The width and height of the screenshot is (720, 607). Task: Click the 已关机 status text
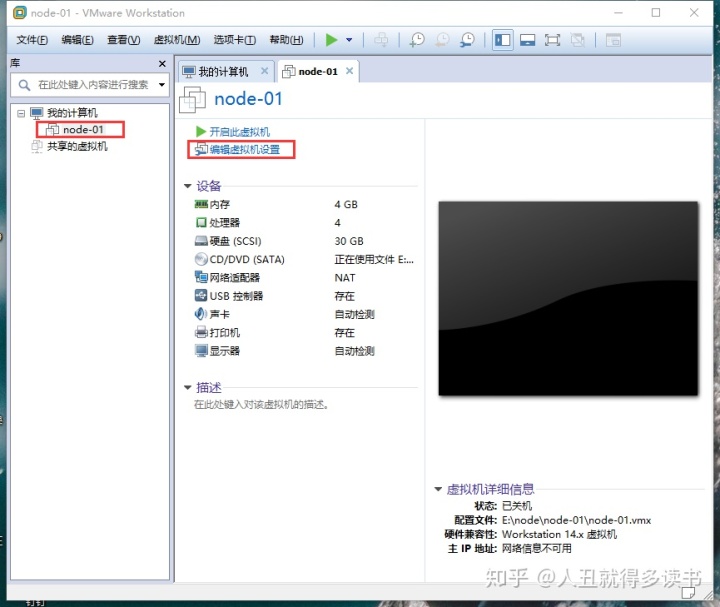(517, 506)
